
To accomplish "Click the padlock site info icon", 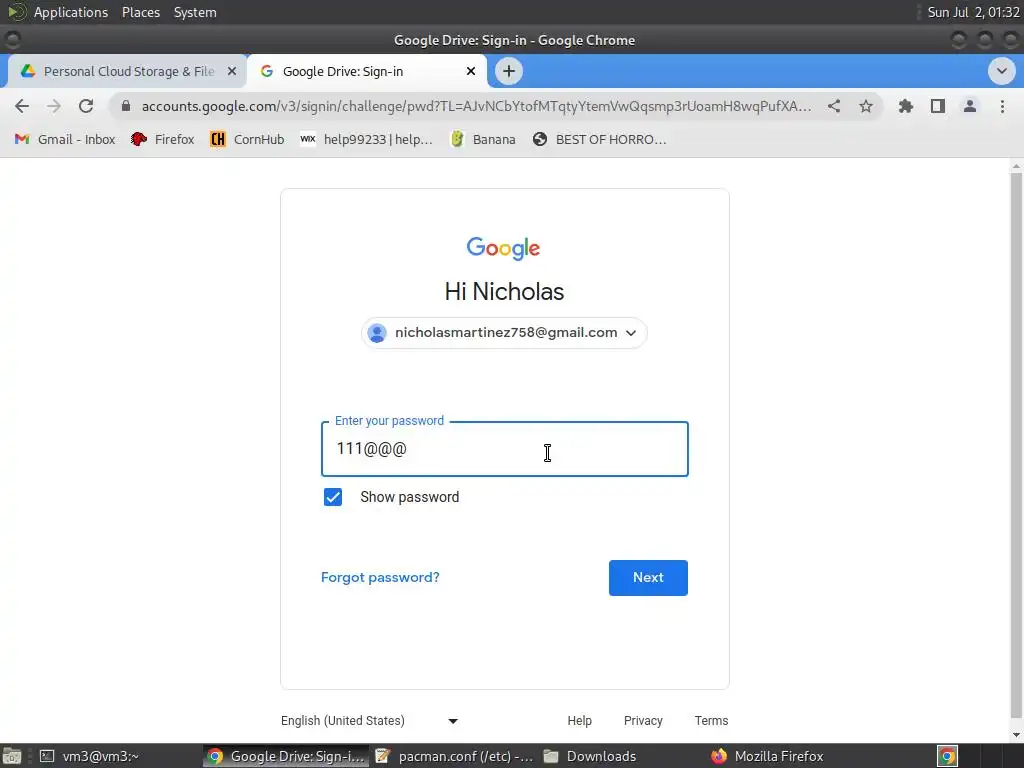I will pos(126,106).
